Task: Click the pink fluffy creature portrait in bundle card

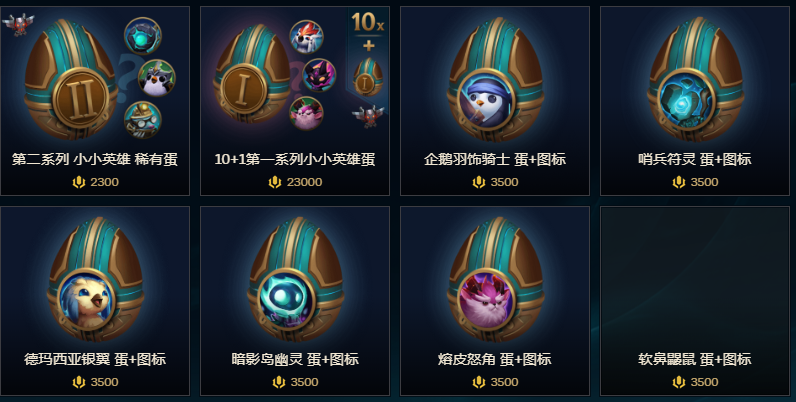Action: (306, 113)
